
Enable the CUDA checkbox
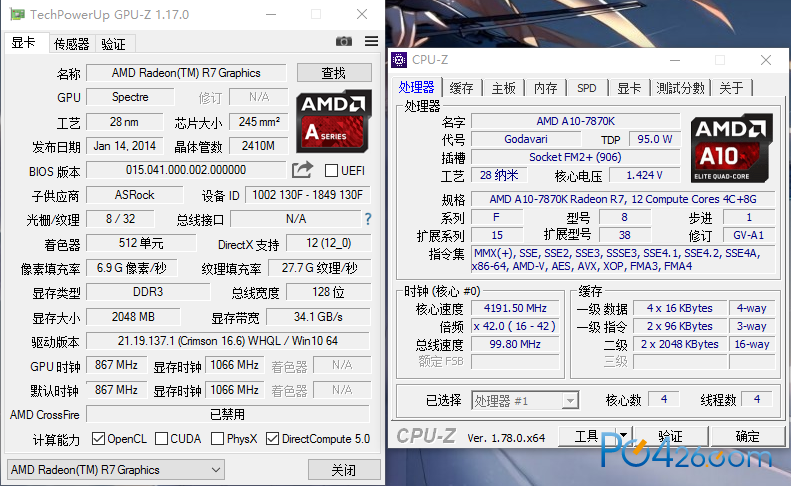tap(161, 439)
